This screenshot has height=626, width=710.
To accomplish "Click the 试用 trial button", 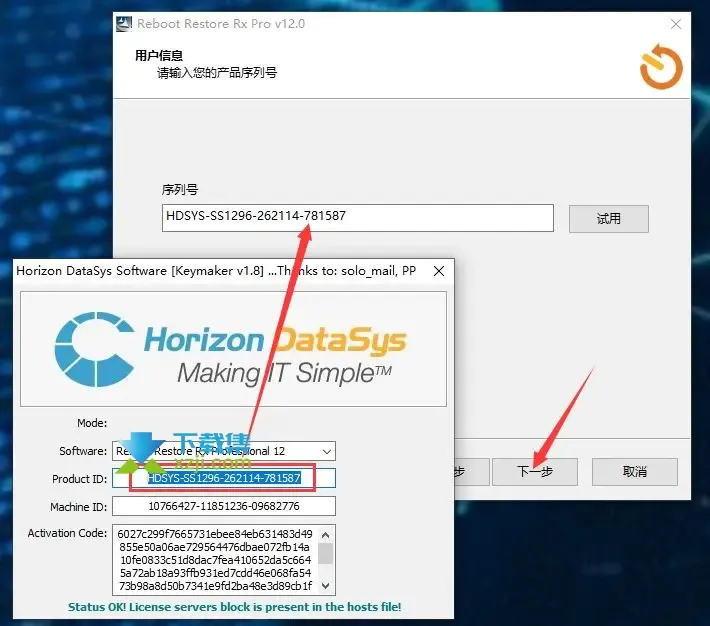I will [x=608, y=219].
